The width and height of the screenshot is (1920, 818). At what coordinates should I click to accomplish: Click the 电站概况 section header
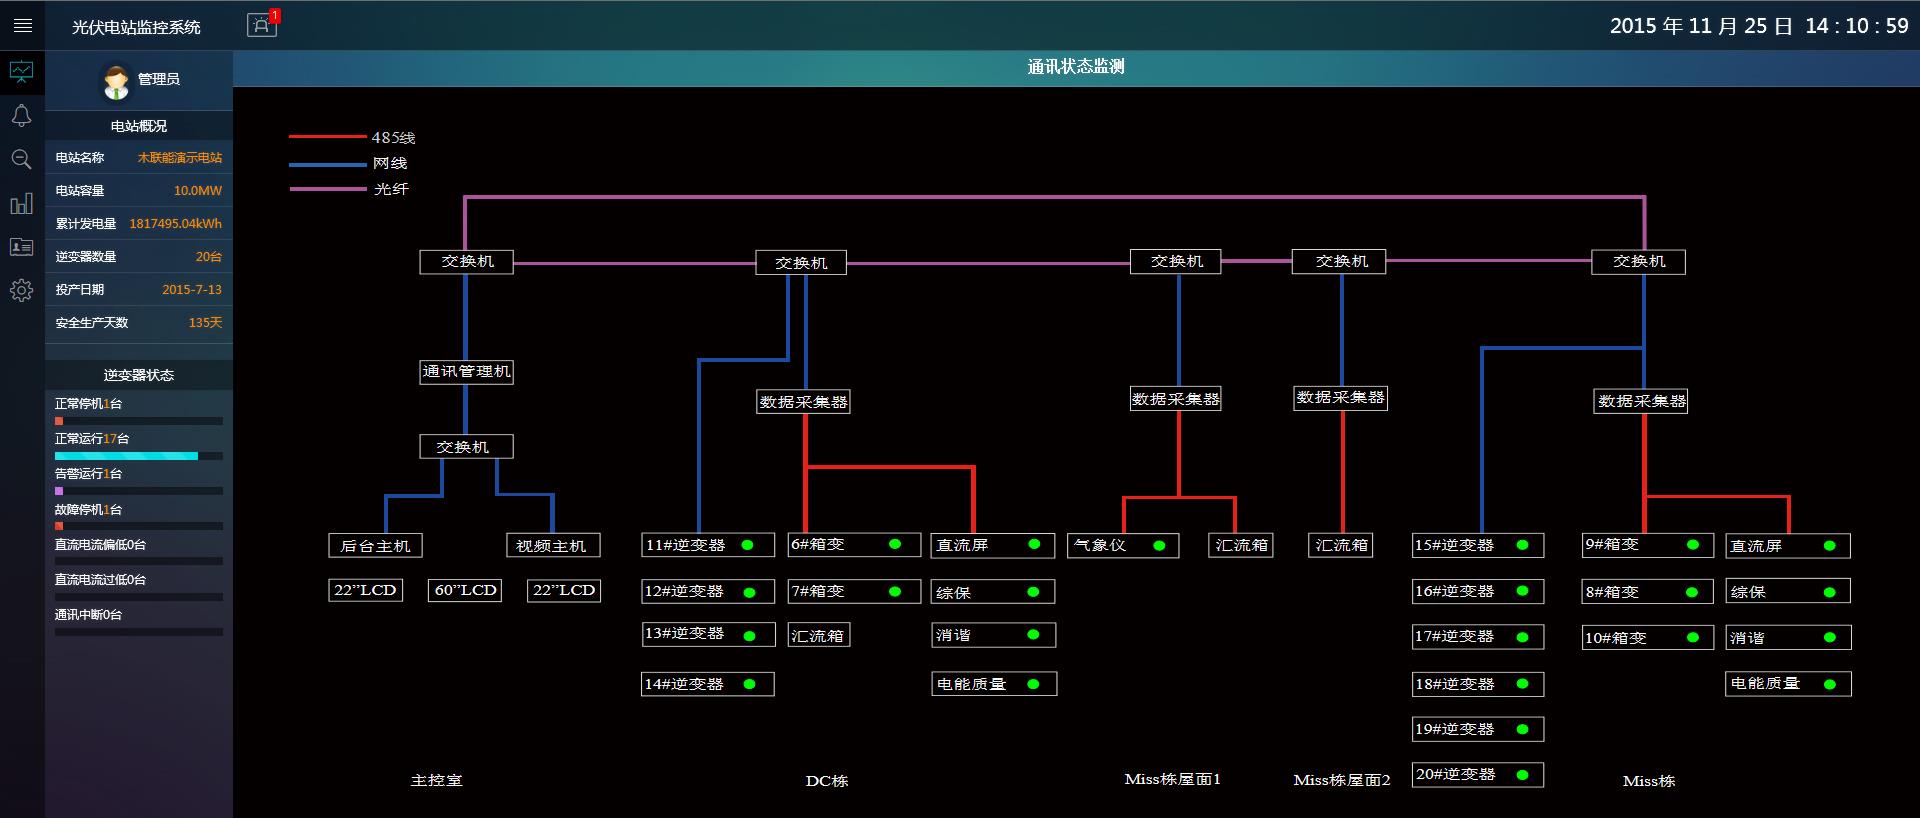[x=139, y=126]
